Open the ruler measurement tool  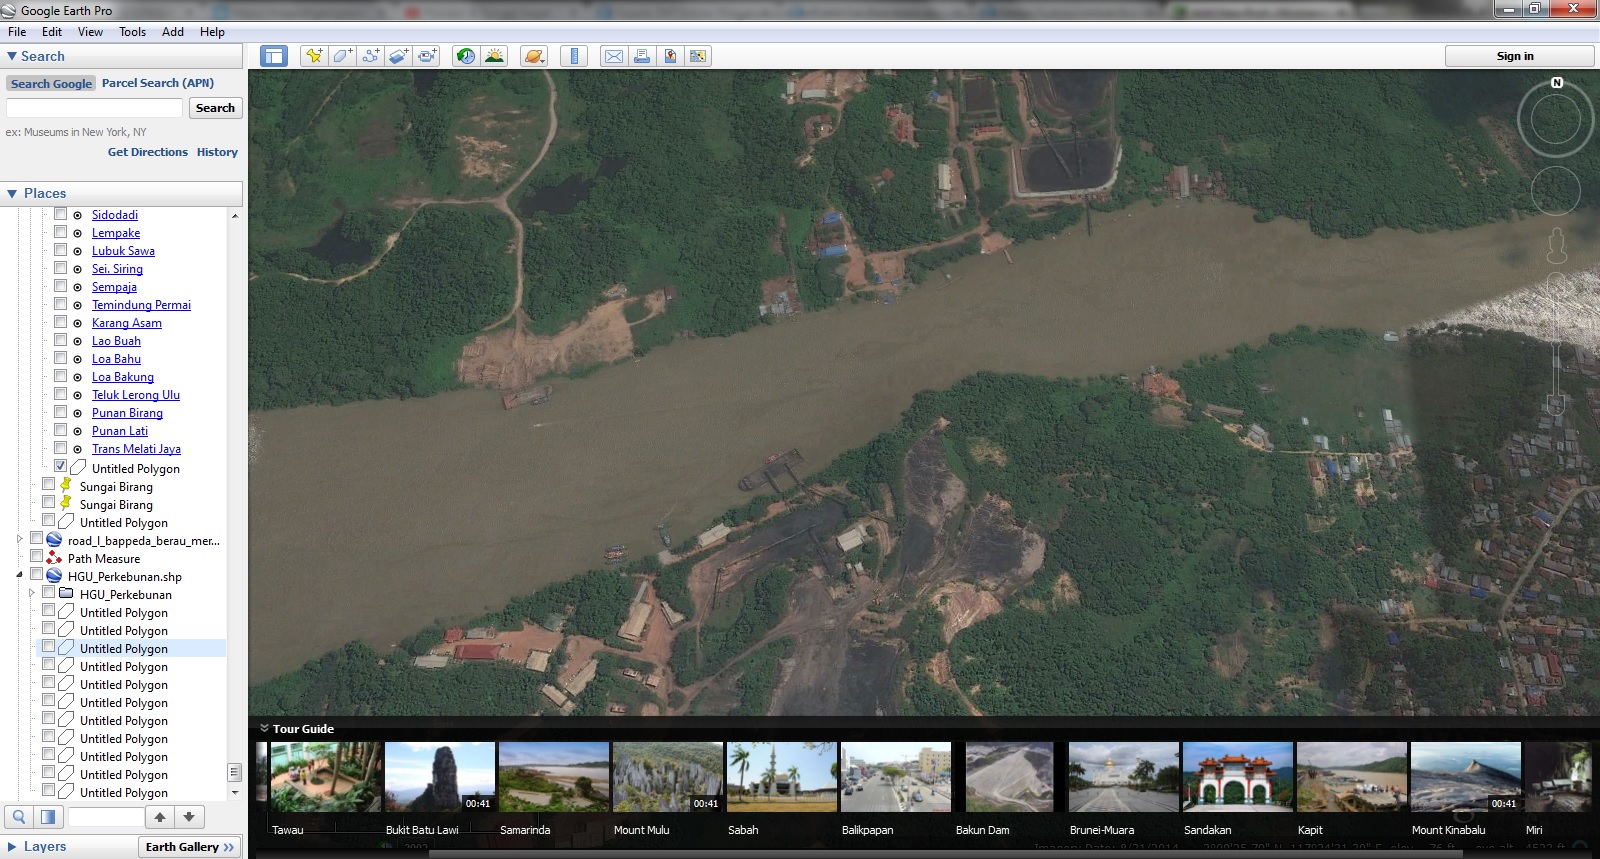(574, 56)
